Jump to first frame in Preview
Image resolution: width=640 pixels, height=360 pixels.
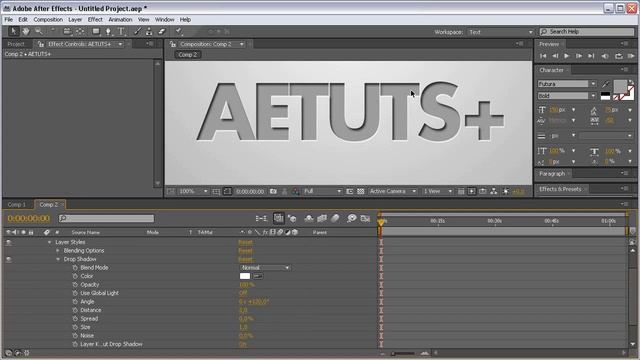coord(543,56)
